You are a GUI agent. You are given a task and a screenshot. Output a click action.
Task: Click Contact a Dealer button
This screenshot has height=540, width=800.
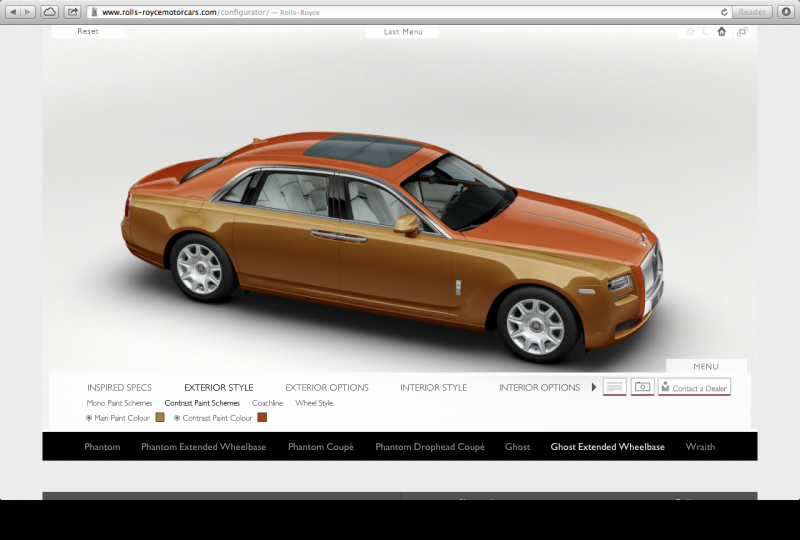coord(694,387)
